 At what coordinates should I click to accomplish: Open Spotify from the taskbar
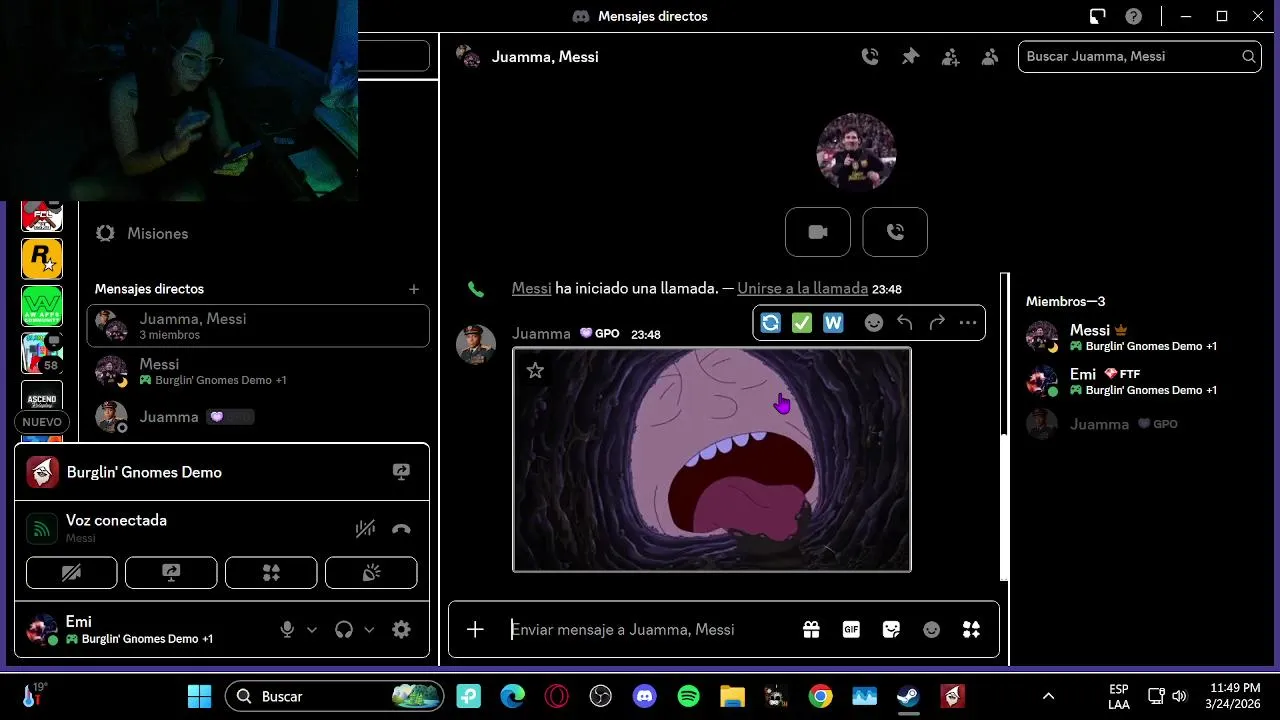688,696
